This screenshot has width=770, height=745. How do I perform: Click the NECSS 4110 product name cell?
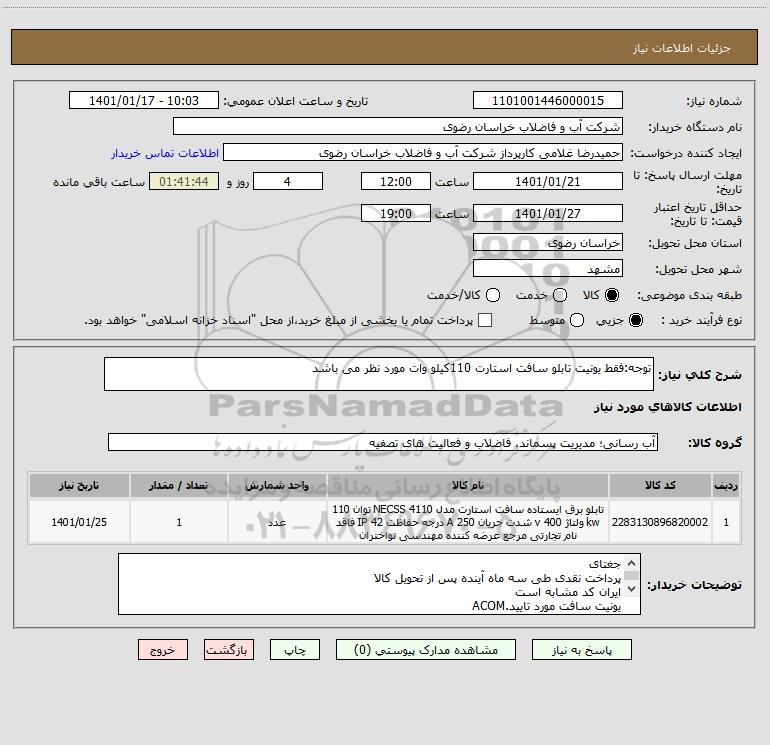click(x=468, y=522)
